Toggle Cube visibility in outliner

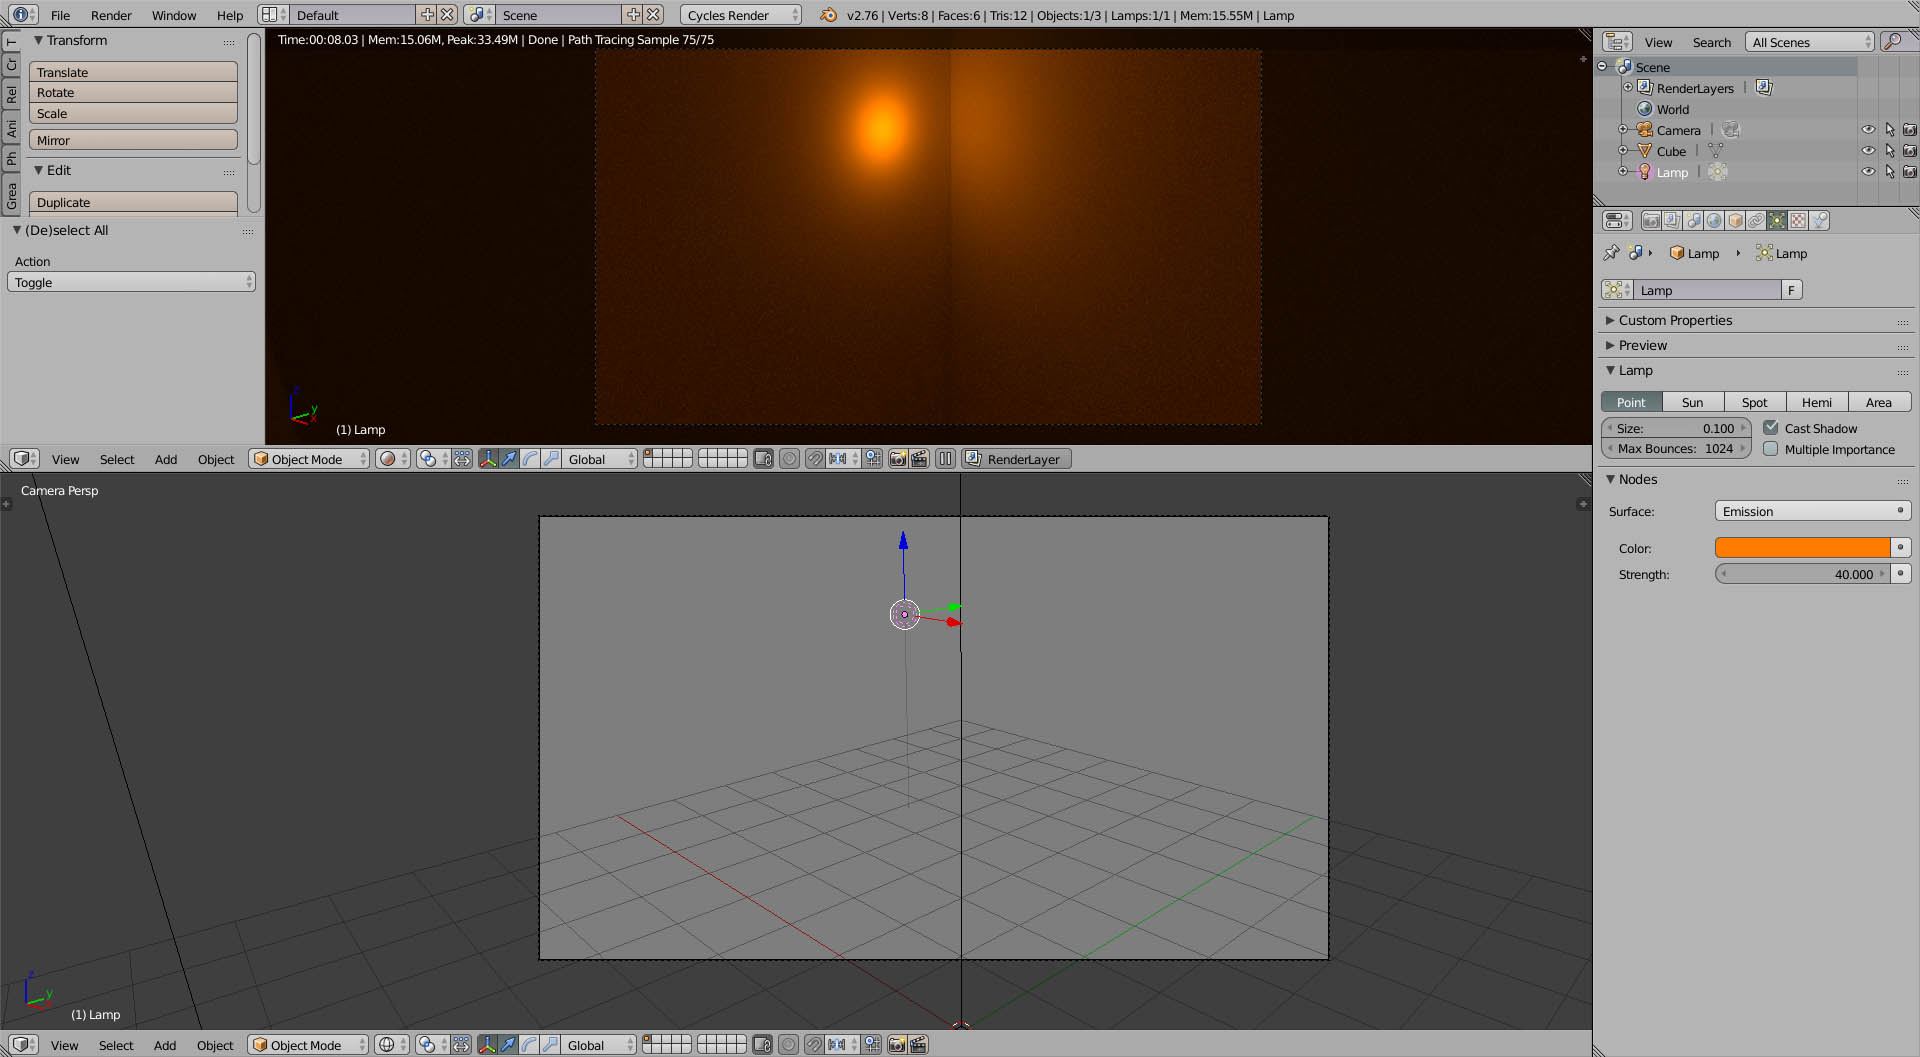pos(1868,151)
